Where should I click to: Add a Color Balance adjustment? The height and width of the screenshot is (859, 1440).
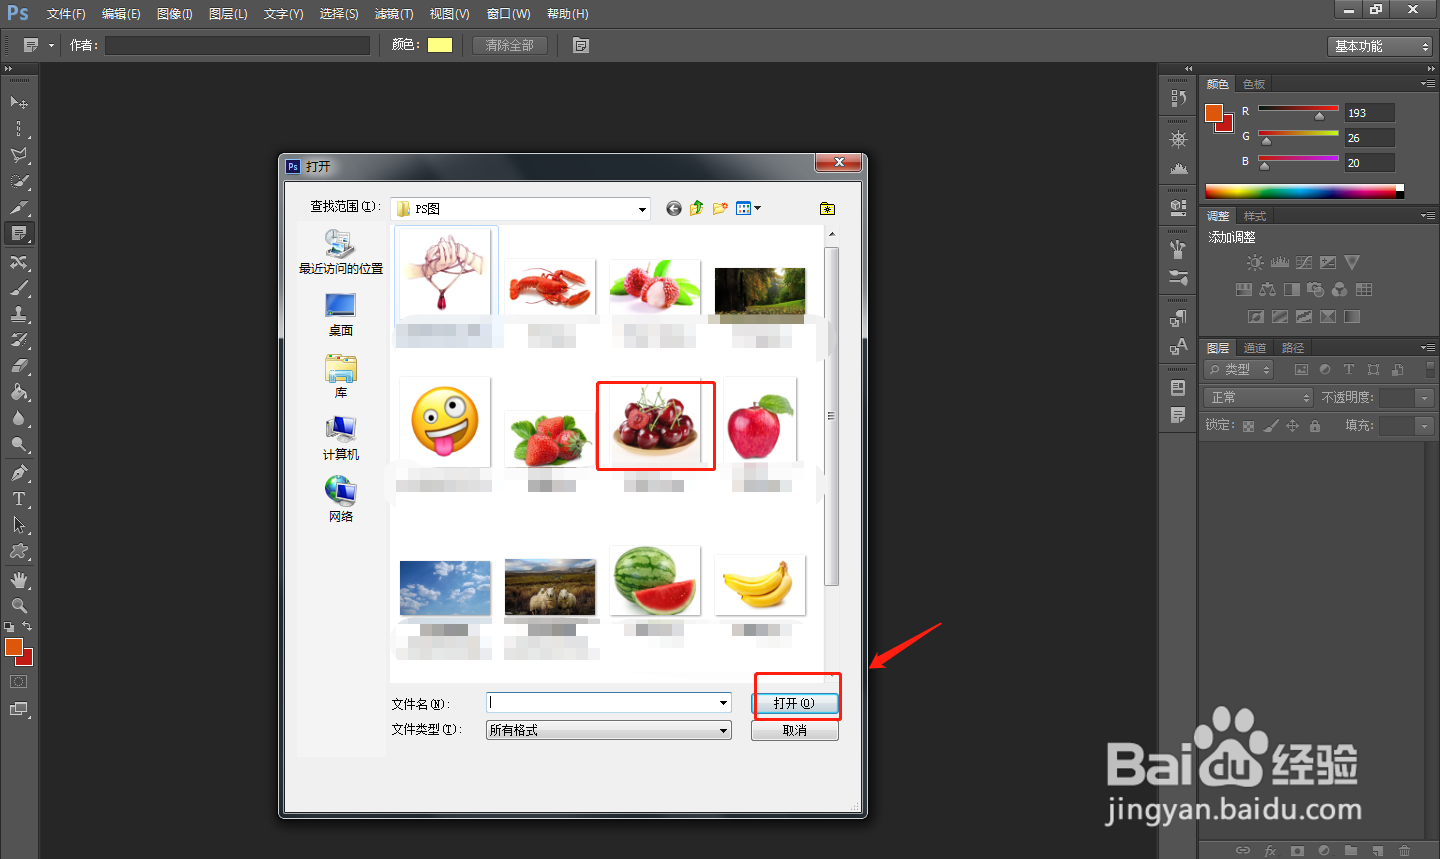pos(1267,289)
